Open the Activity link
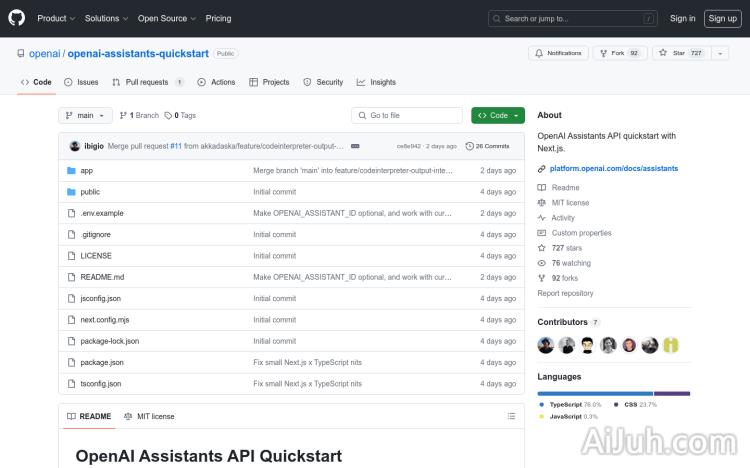750x468 pixels. [556, 218]
